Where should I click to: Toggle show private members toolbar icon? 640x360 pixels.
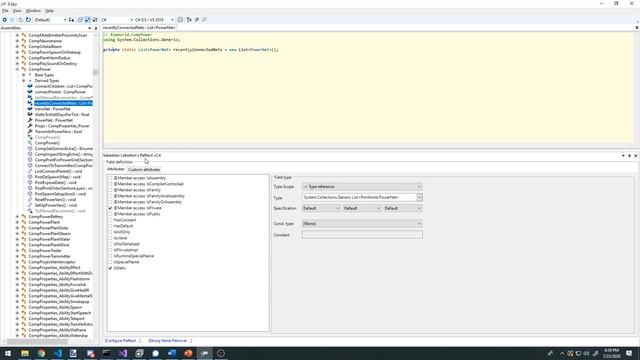coord(95,20)
